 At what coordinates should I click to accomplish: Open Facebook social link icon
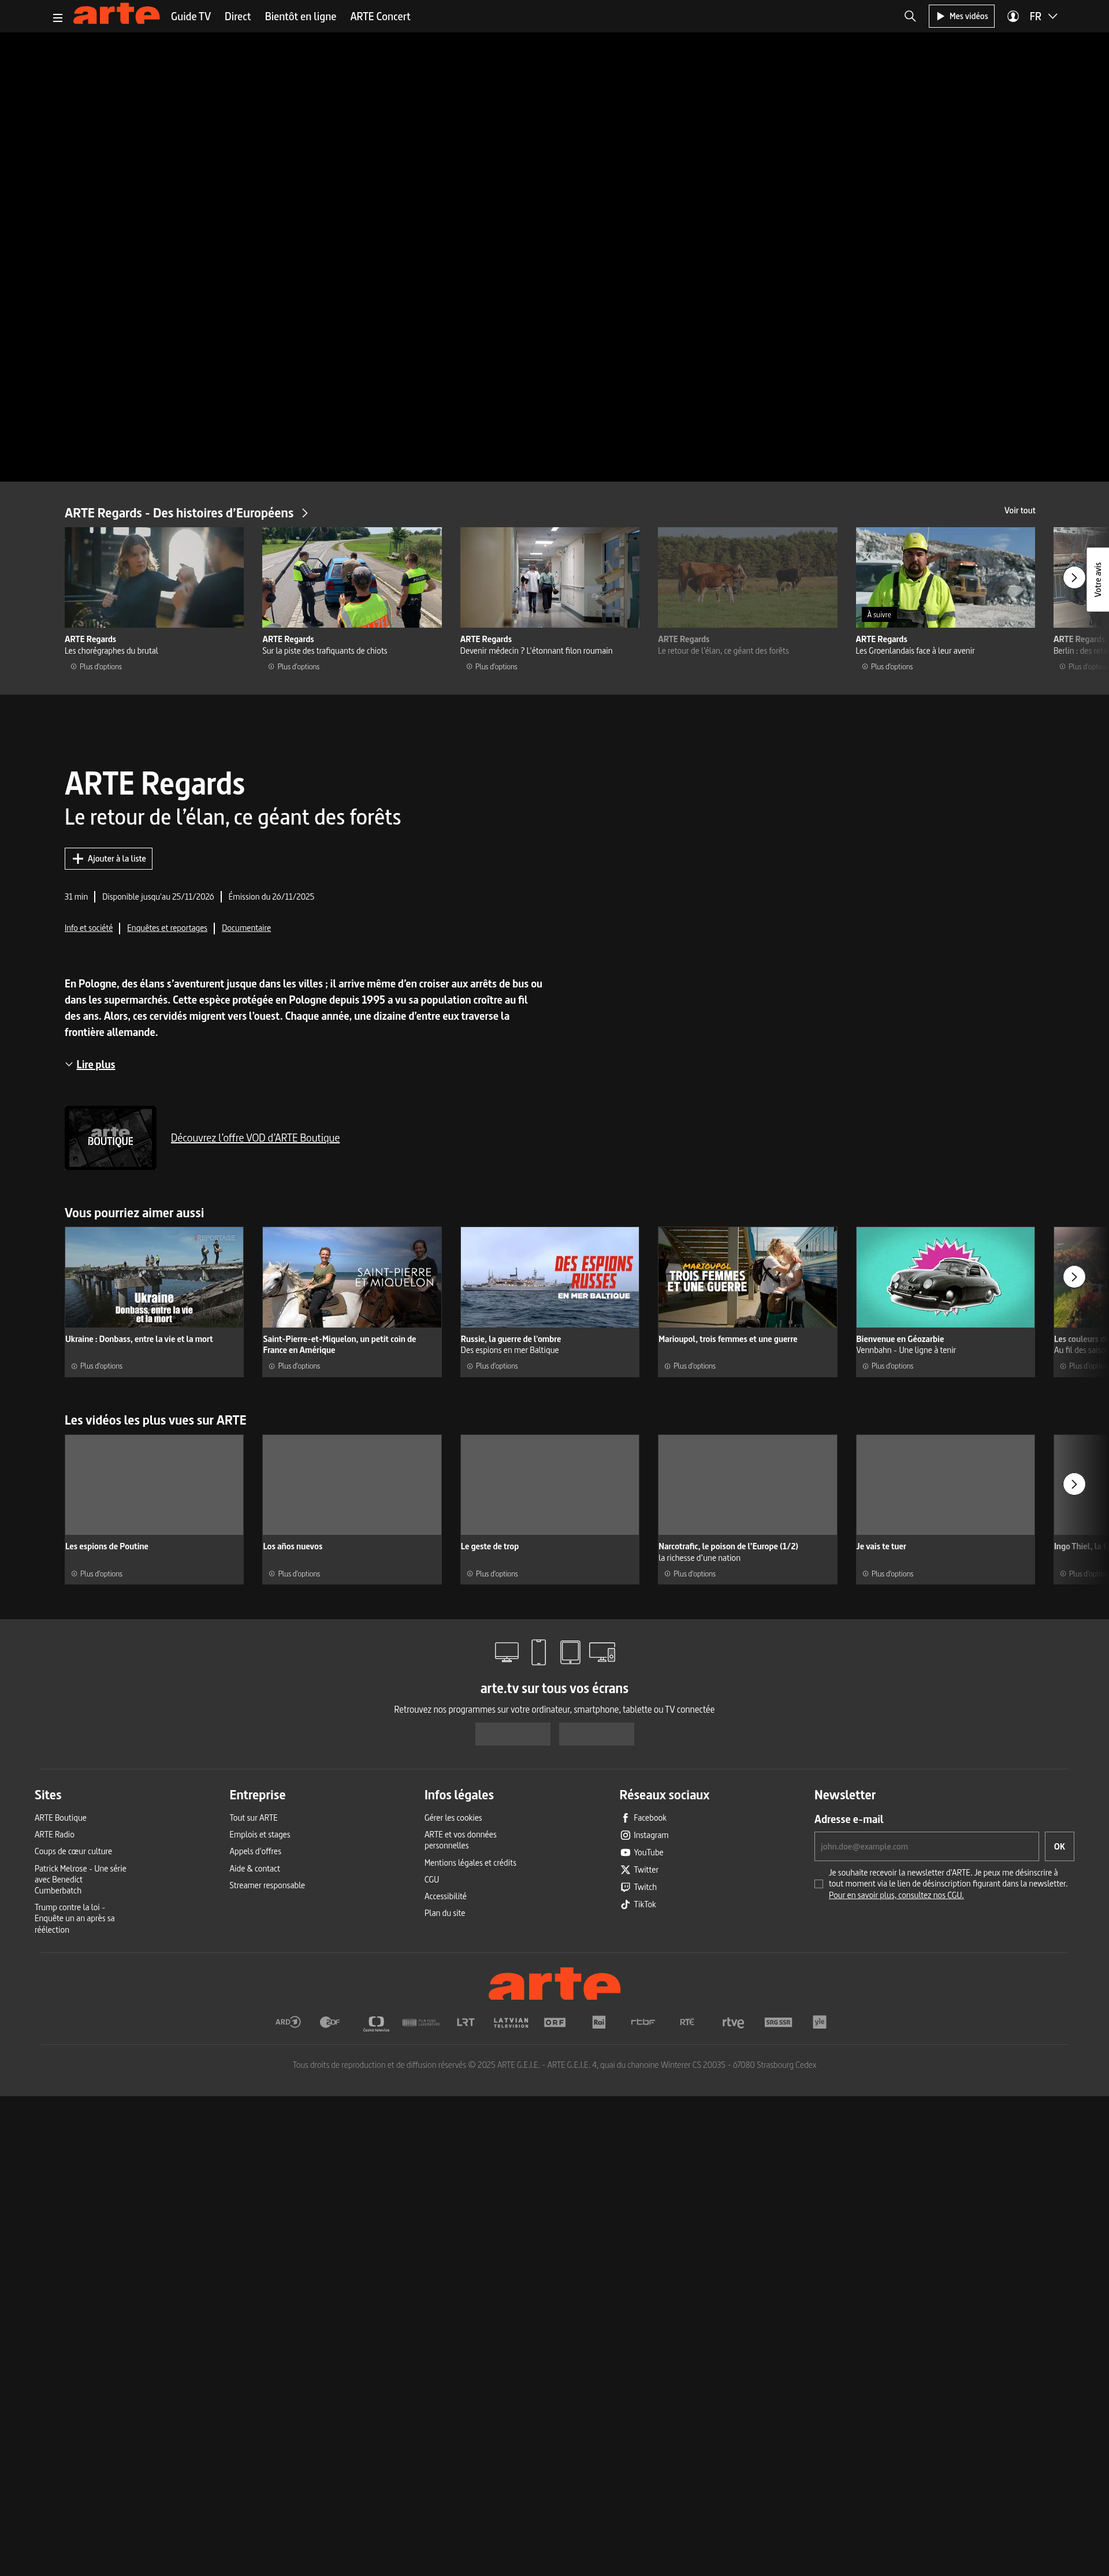click(x=625, y=1818)
